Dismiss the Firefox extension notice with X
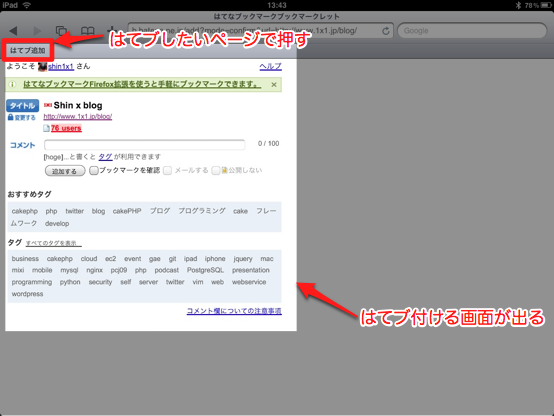This screenshot has width=554, height=416. (x=274, y=85)
